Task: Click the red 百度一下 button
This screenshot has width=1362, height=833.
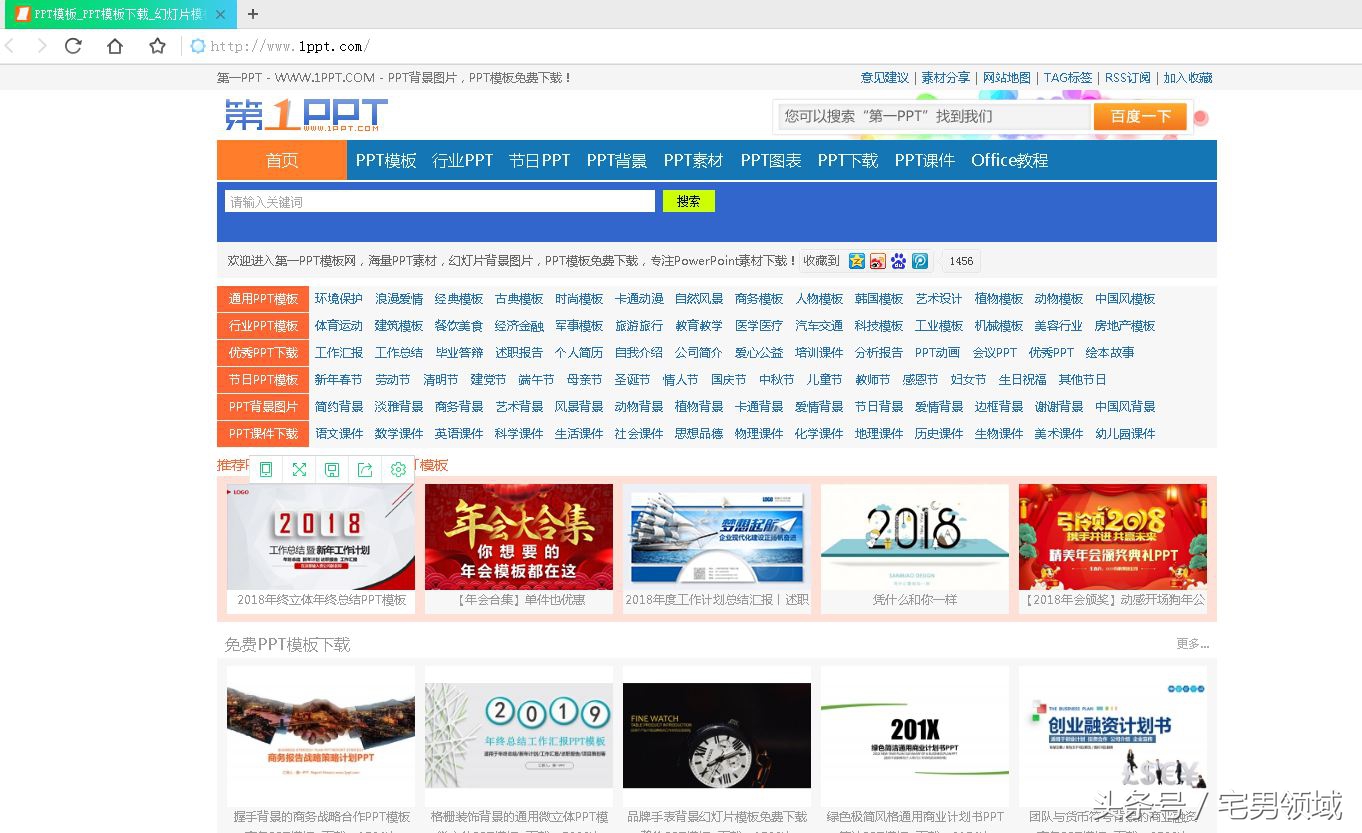Action: click(x=1140, y=115)
